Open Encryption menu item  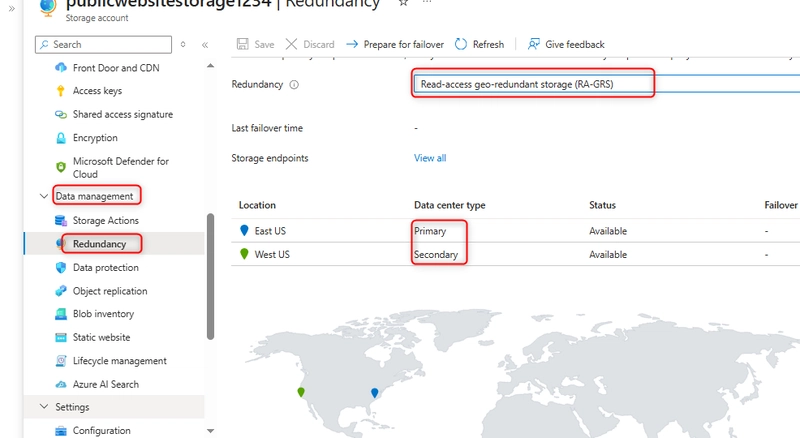pyautogui.click(x=95, y=138)
